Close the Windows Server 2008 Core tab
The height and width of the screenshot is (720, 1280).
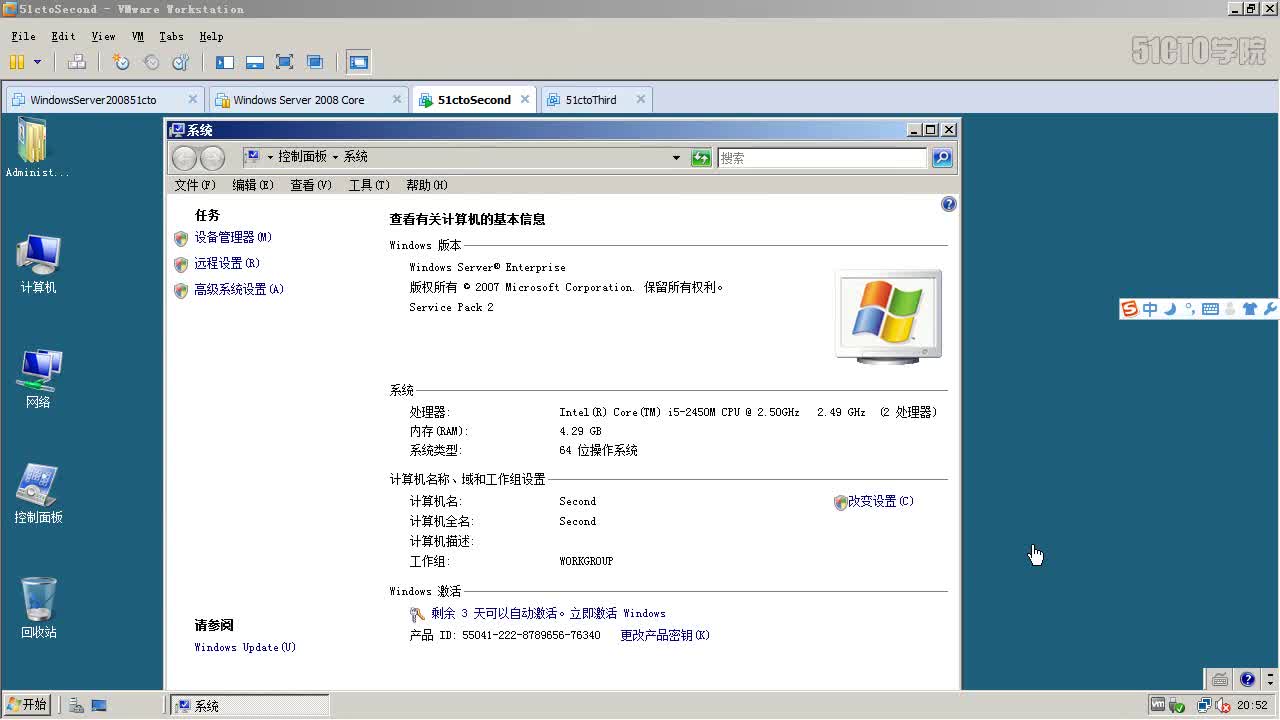coord(397,100)
